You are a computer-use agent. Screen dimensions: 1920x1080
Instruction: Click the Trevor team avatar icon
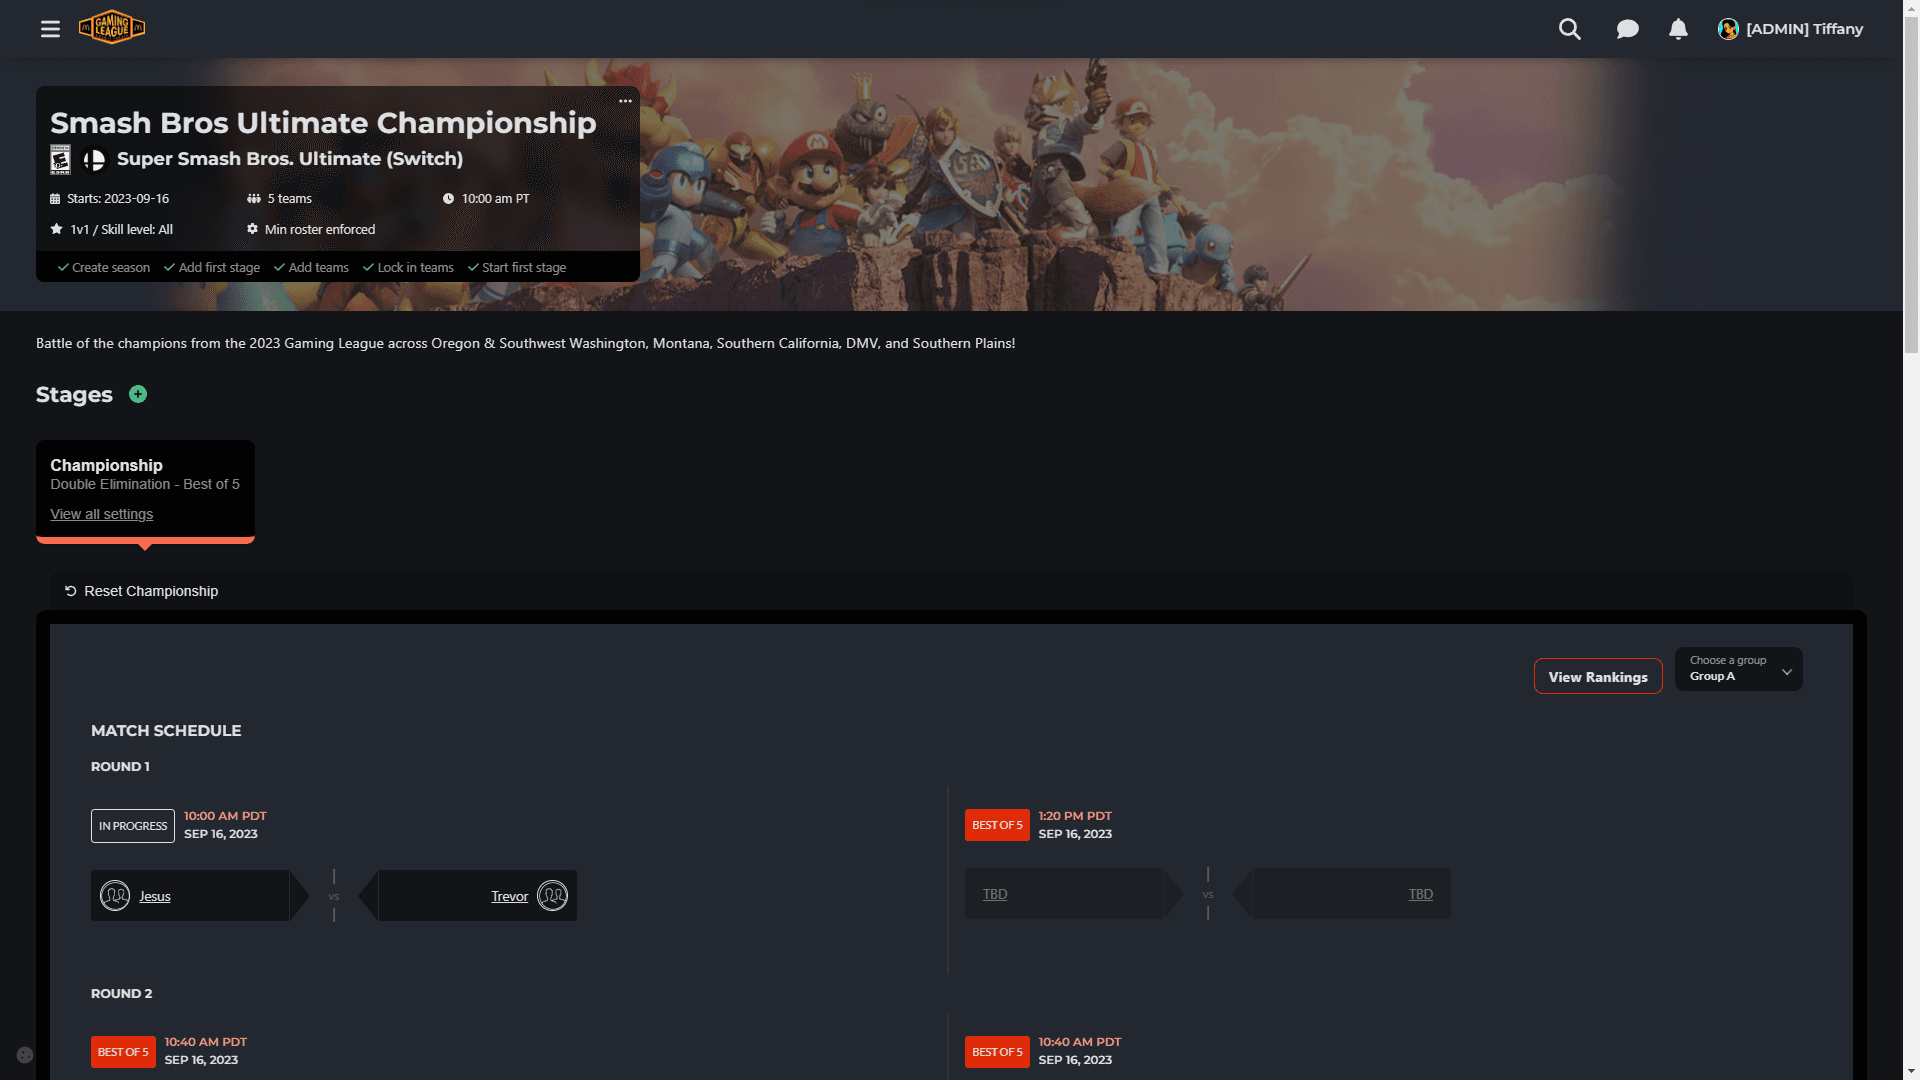click(x=552, y=895)
